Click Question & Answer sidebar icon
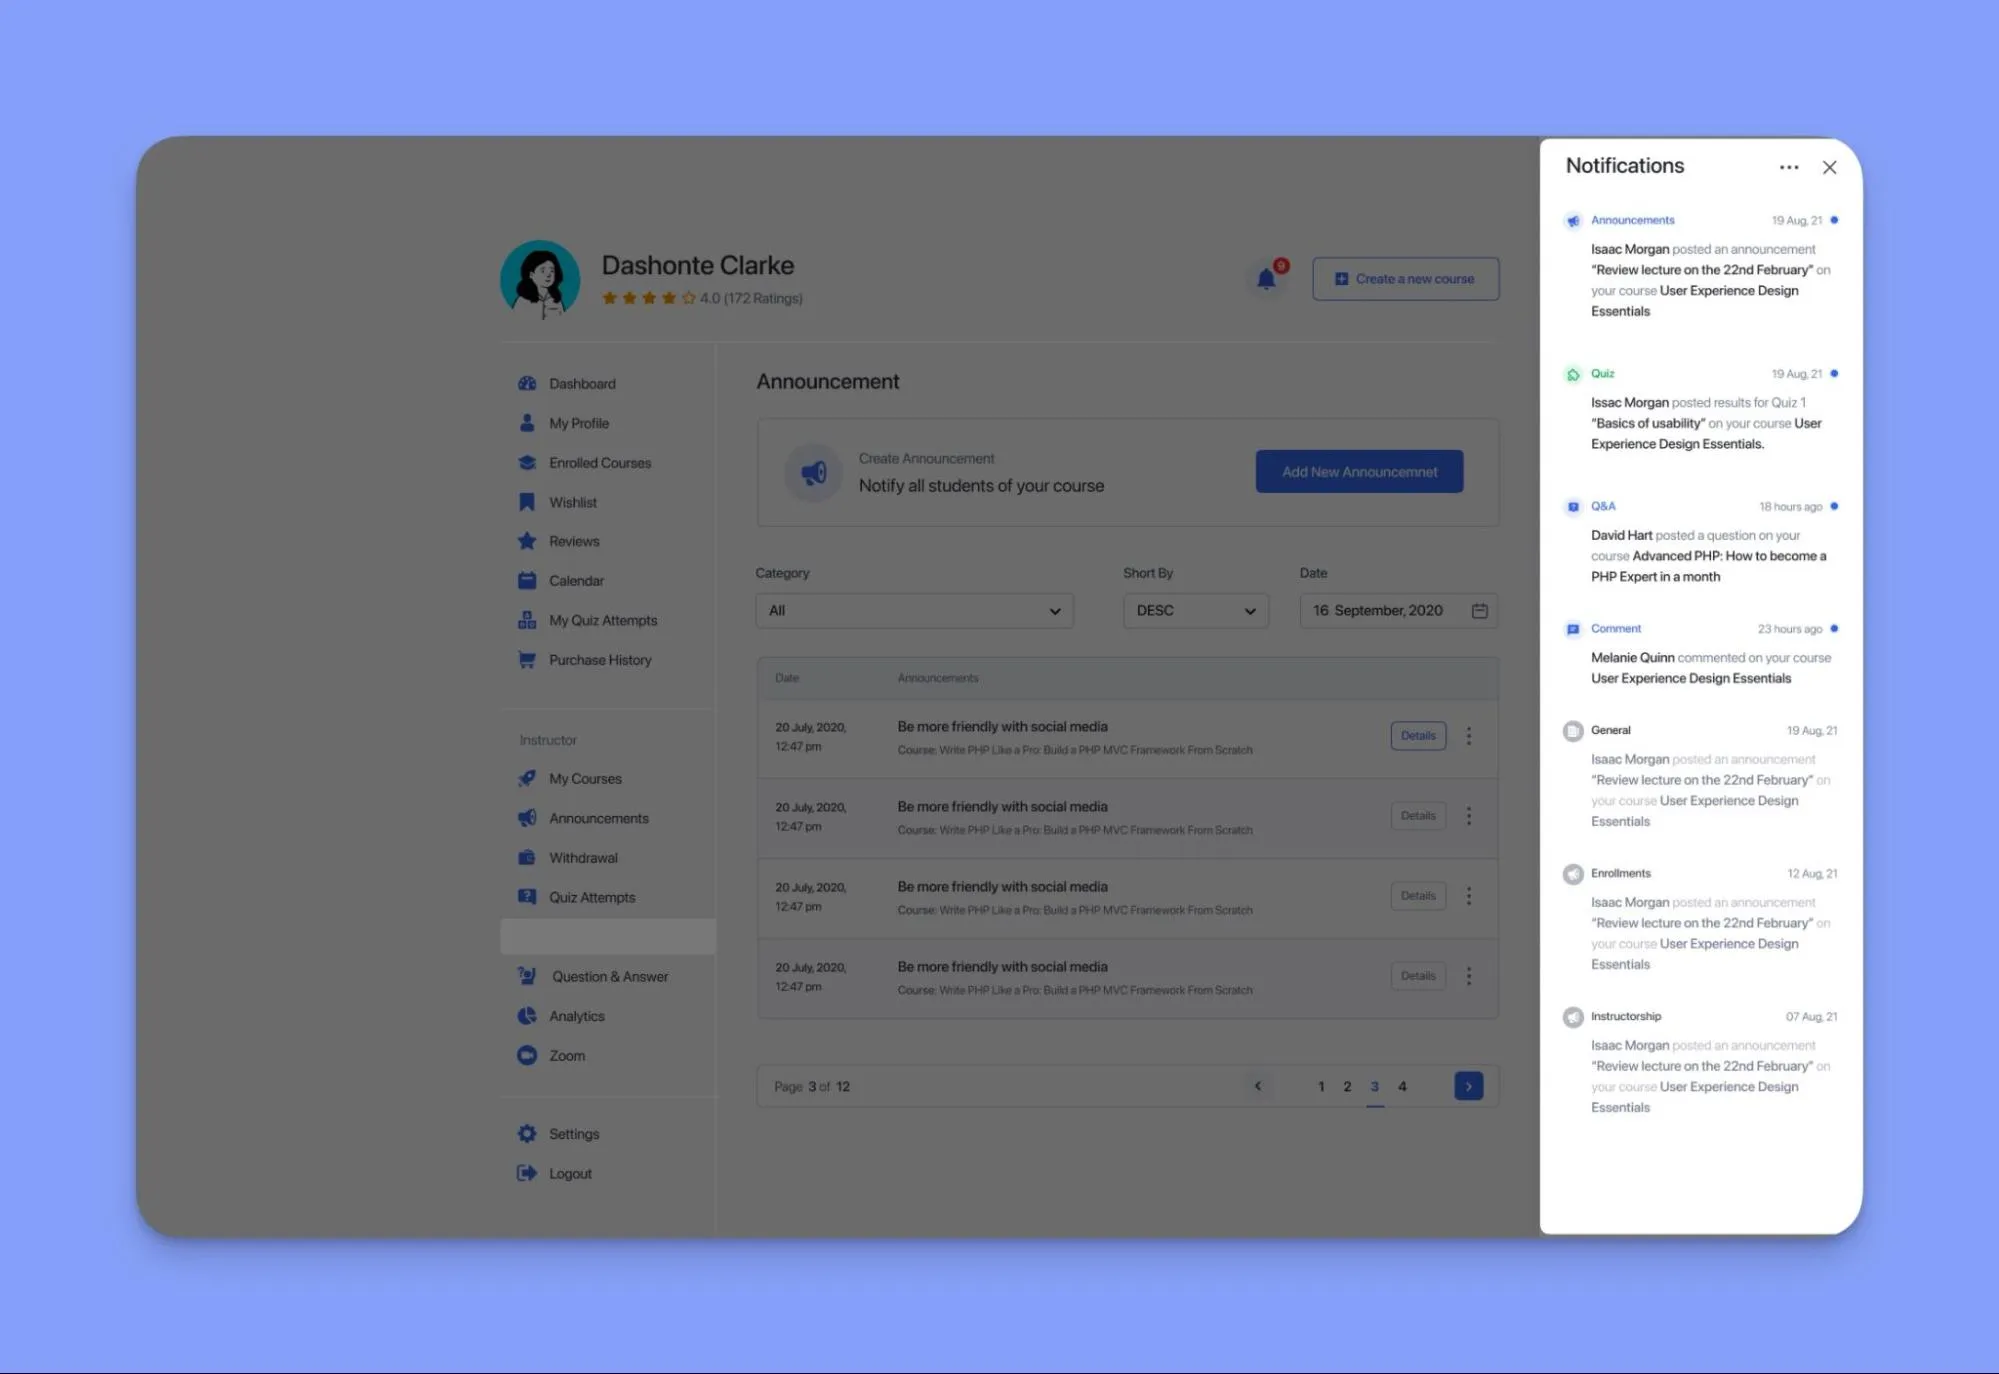This screenshot has height=1374, width=1999. 527,976
